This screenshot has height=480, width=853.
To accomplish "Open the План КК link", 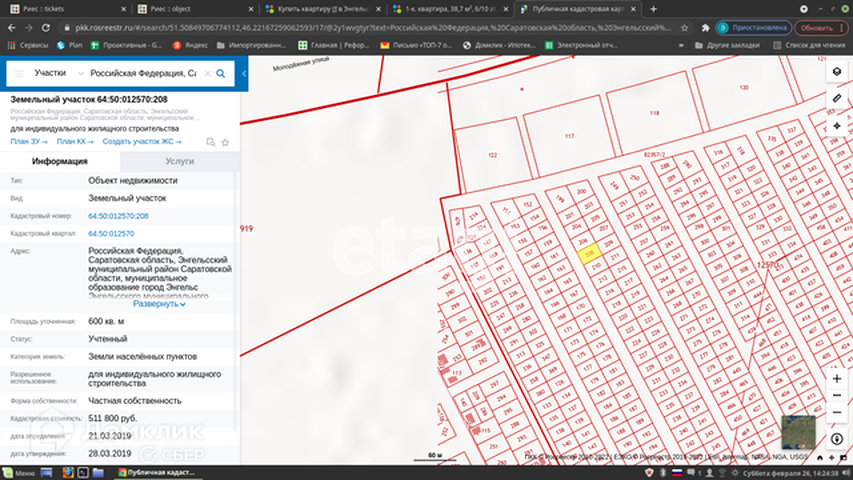I will click(75, 141).
